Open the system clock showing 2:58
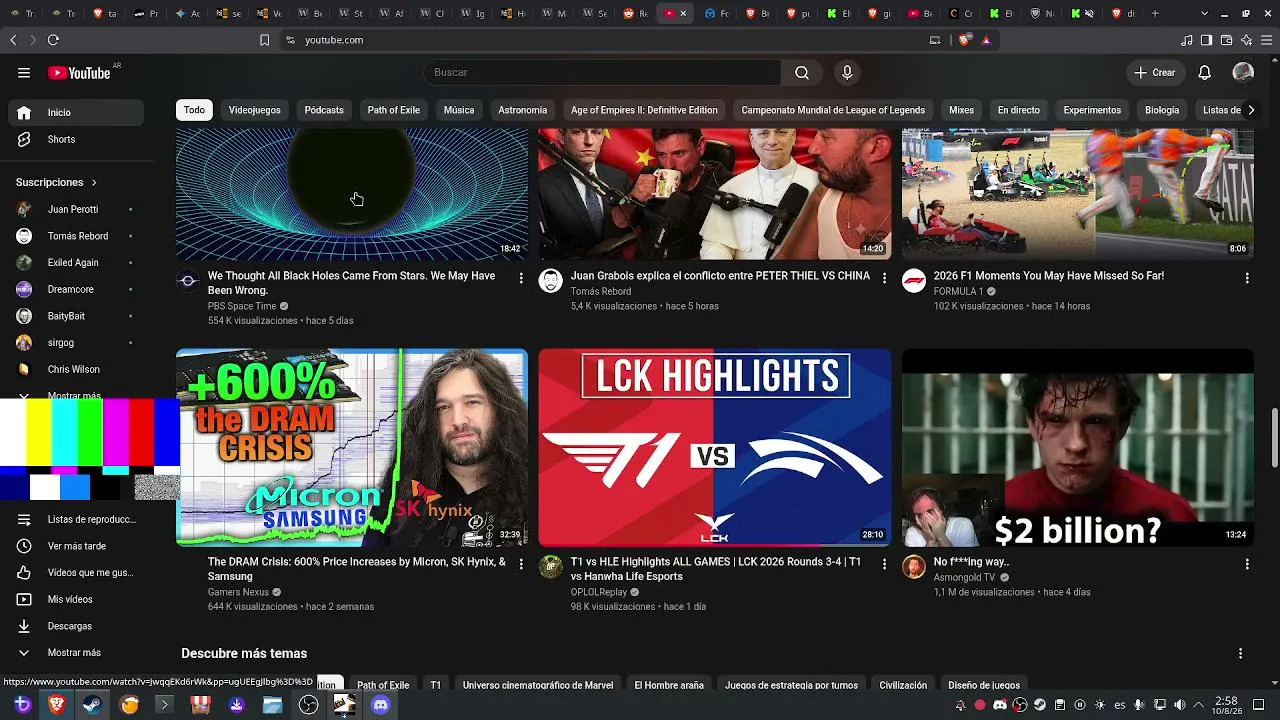 (x=1226, y=705)
